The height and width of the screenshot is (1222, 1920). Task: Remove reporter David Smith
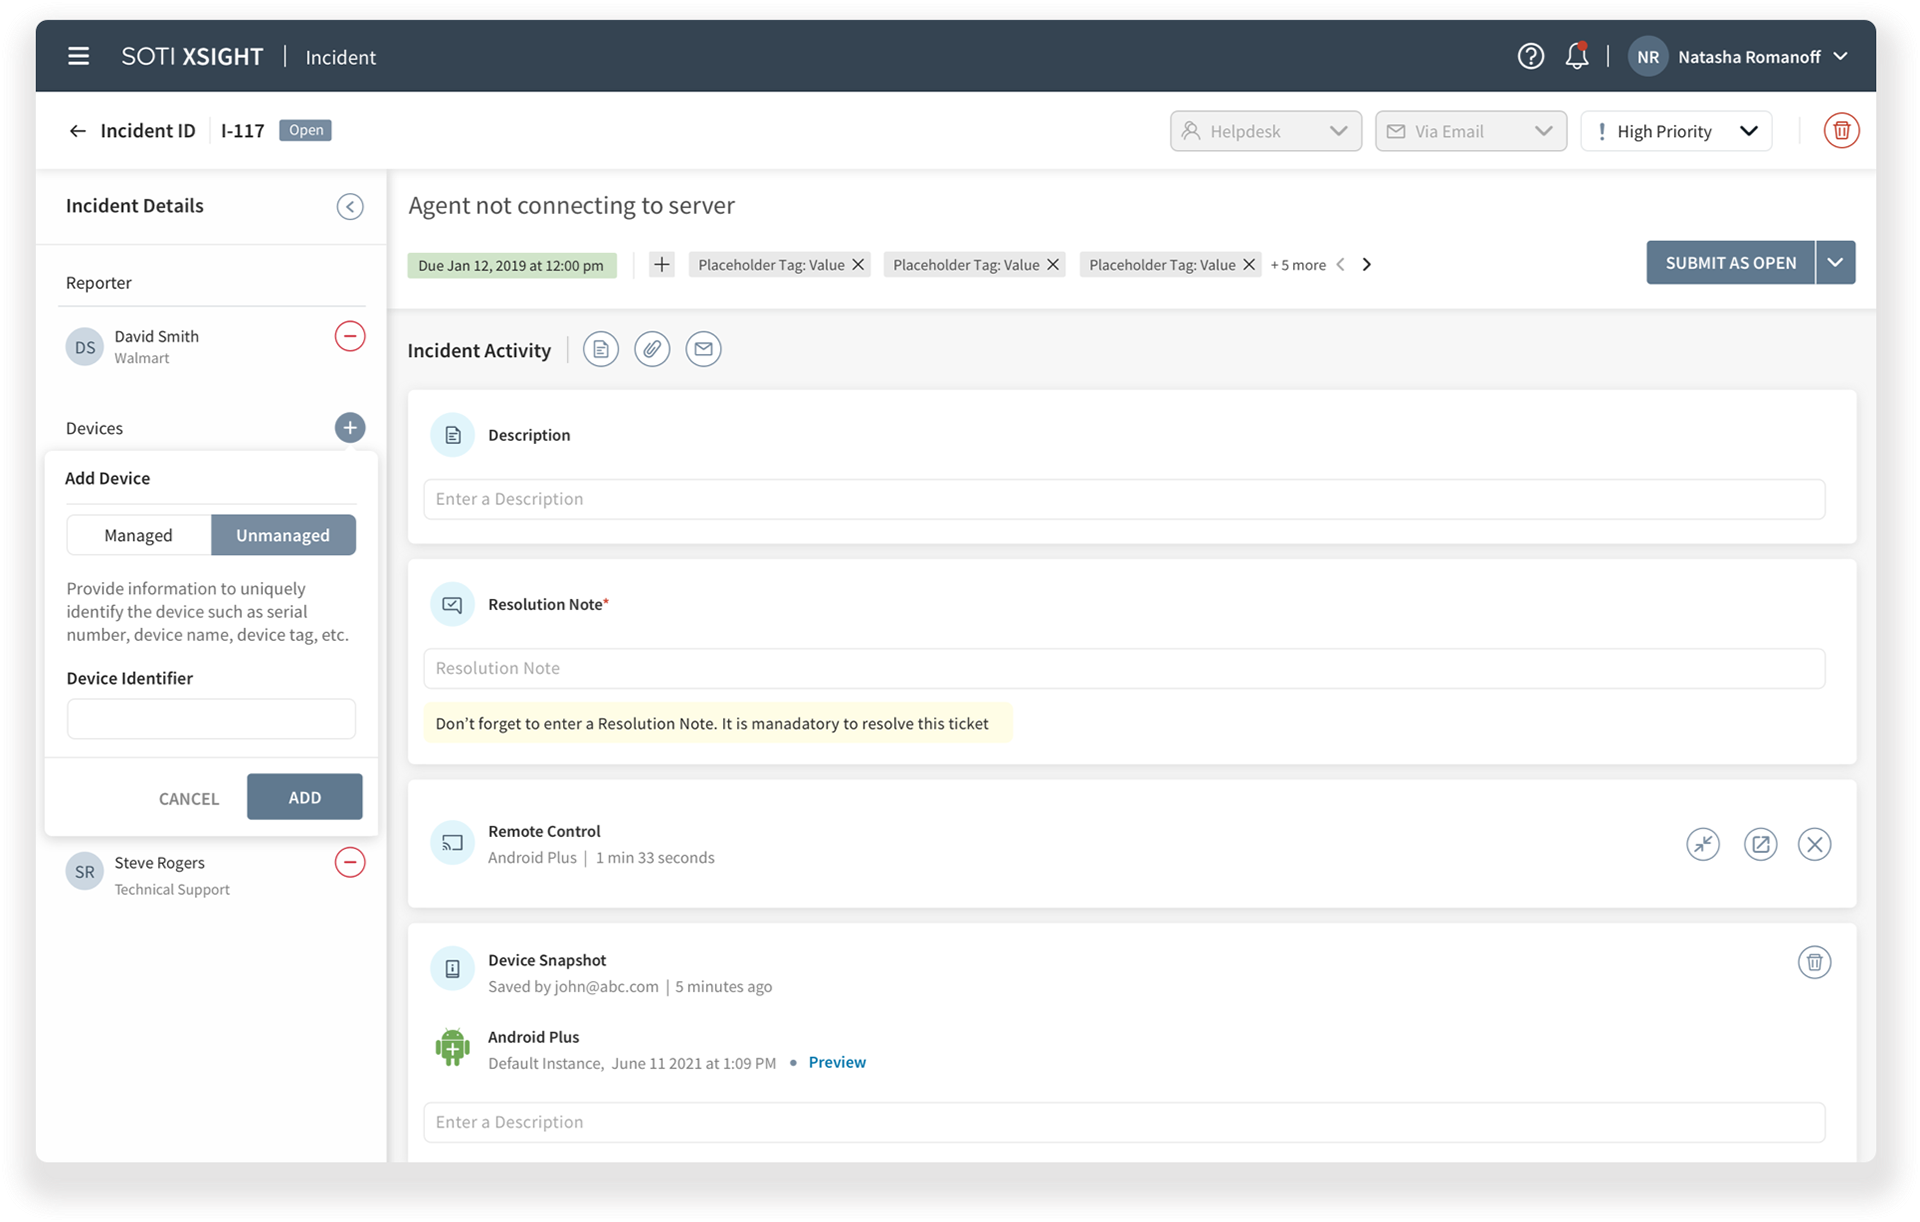coord(350,336)
